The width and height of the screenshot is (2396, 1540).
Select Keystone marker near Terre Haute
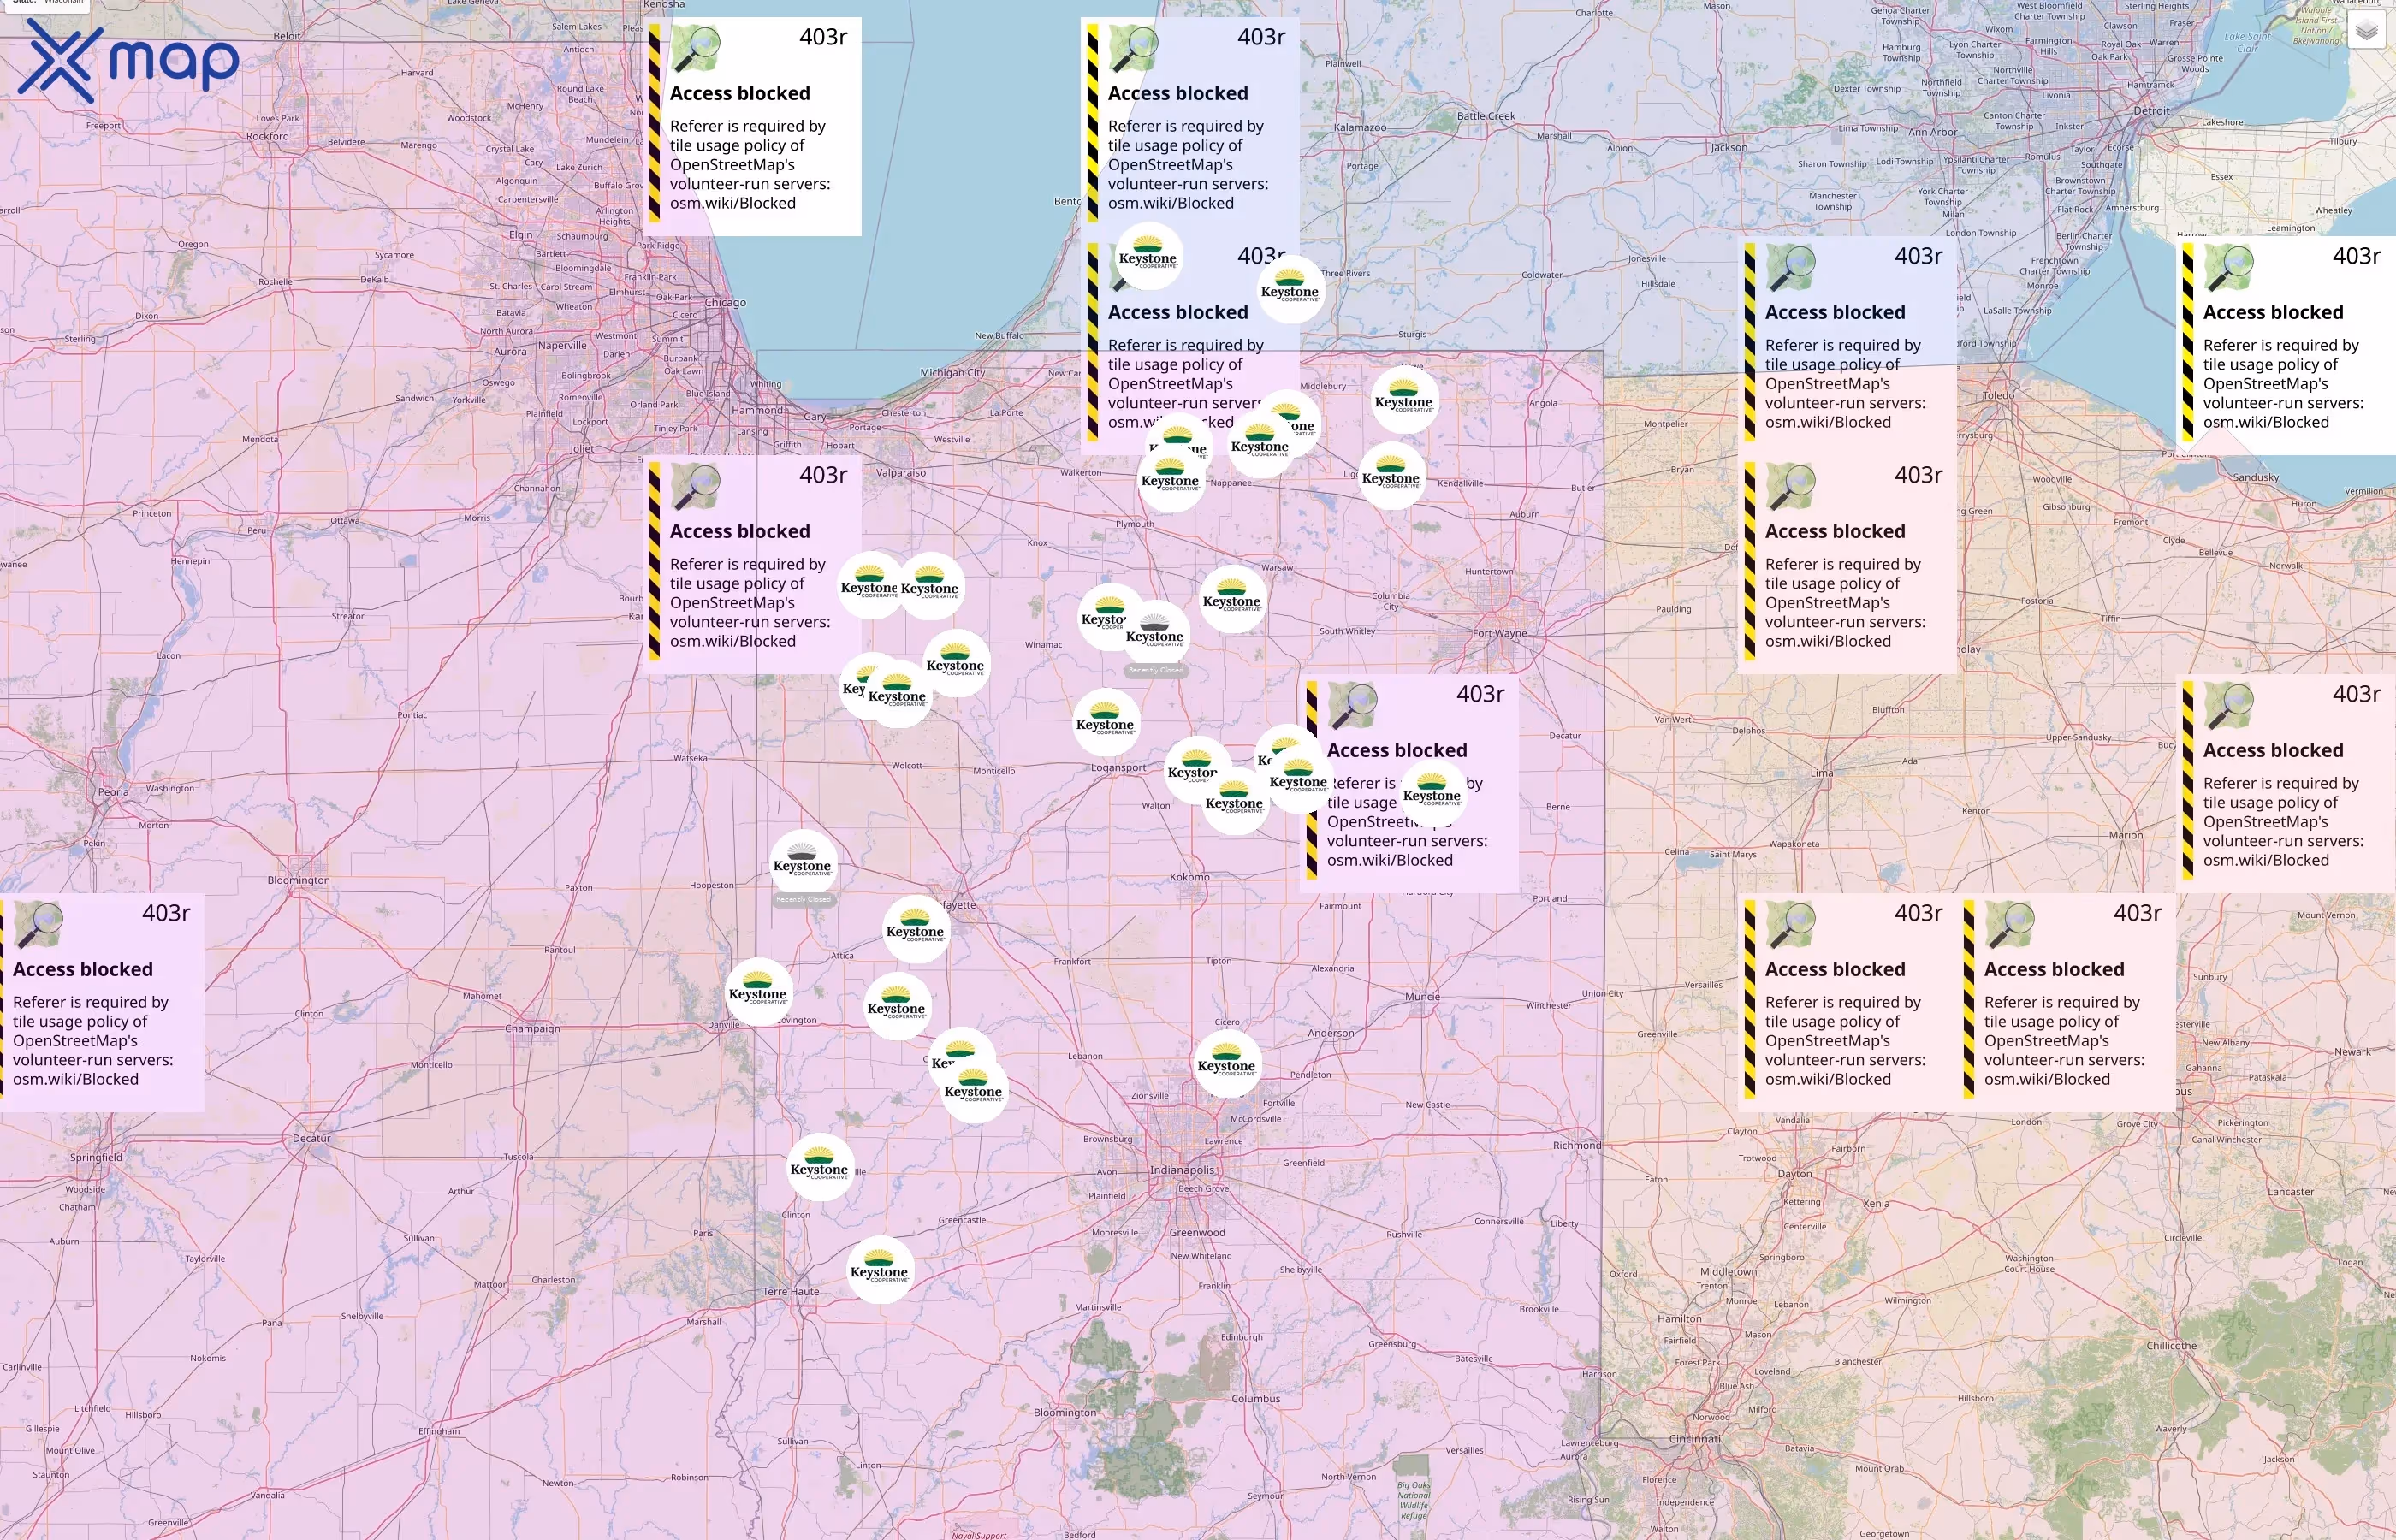pos(880,1270)
